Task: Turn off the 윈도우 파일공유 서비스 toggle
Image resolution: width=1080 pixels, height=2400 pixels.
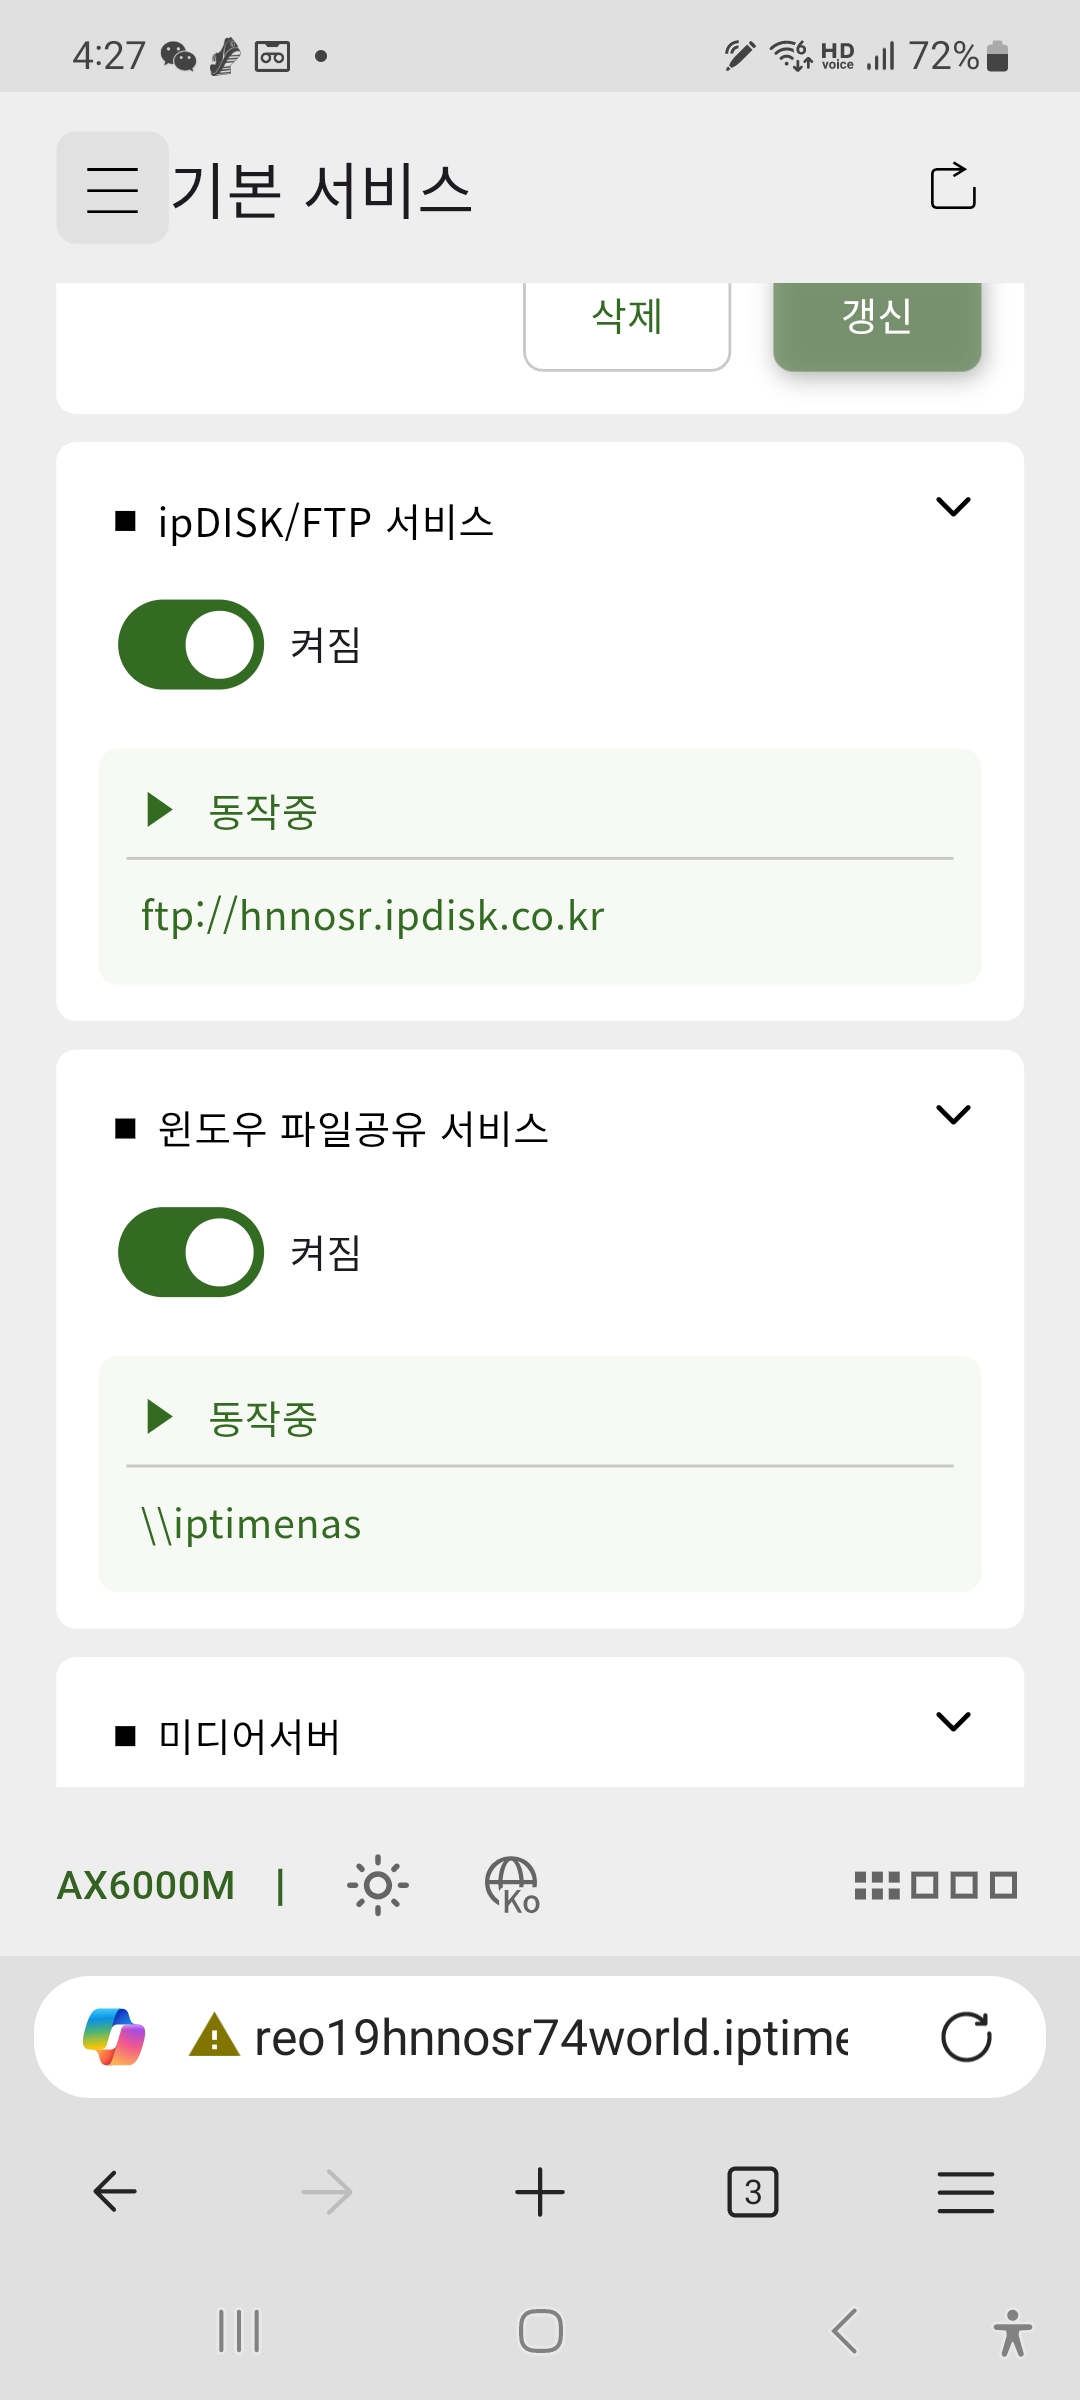Action: (x=191, y=1252)
